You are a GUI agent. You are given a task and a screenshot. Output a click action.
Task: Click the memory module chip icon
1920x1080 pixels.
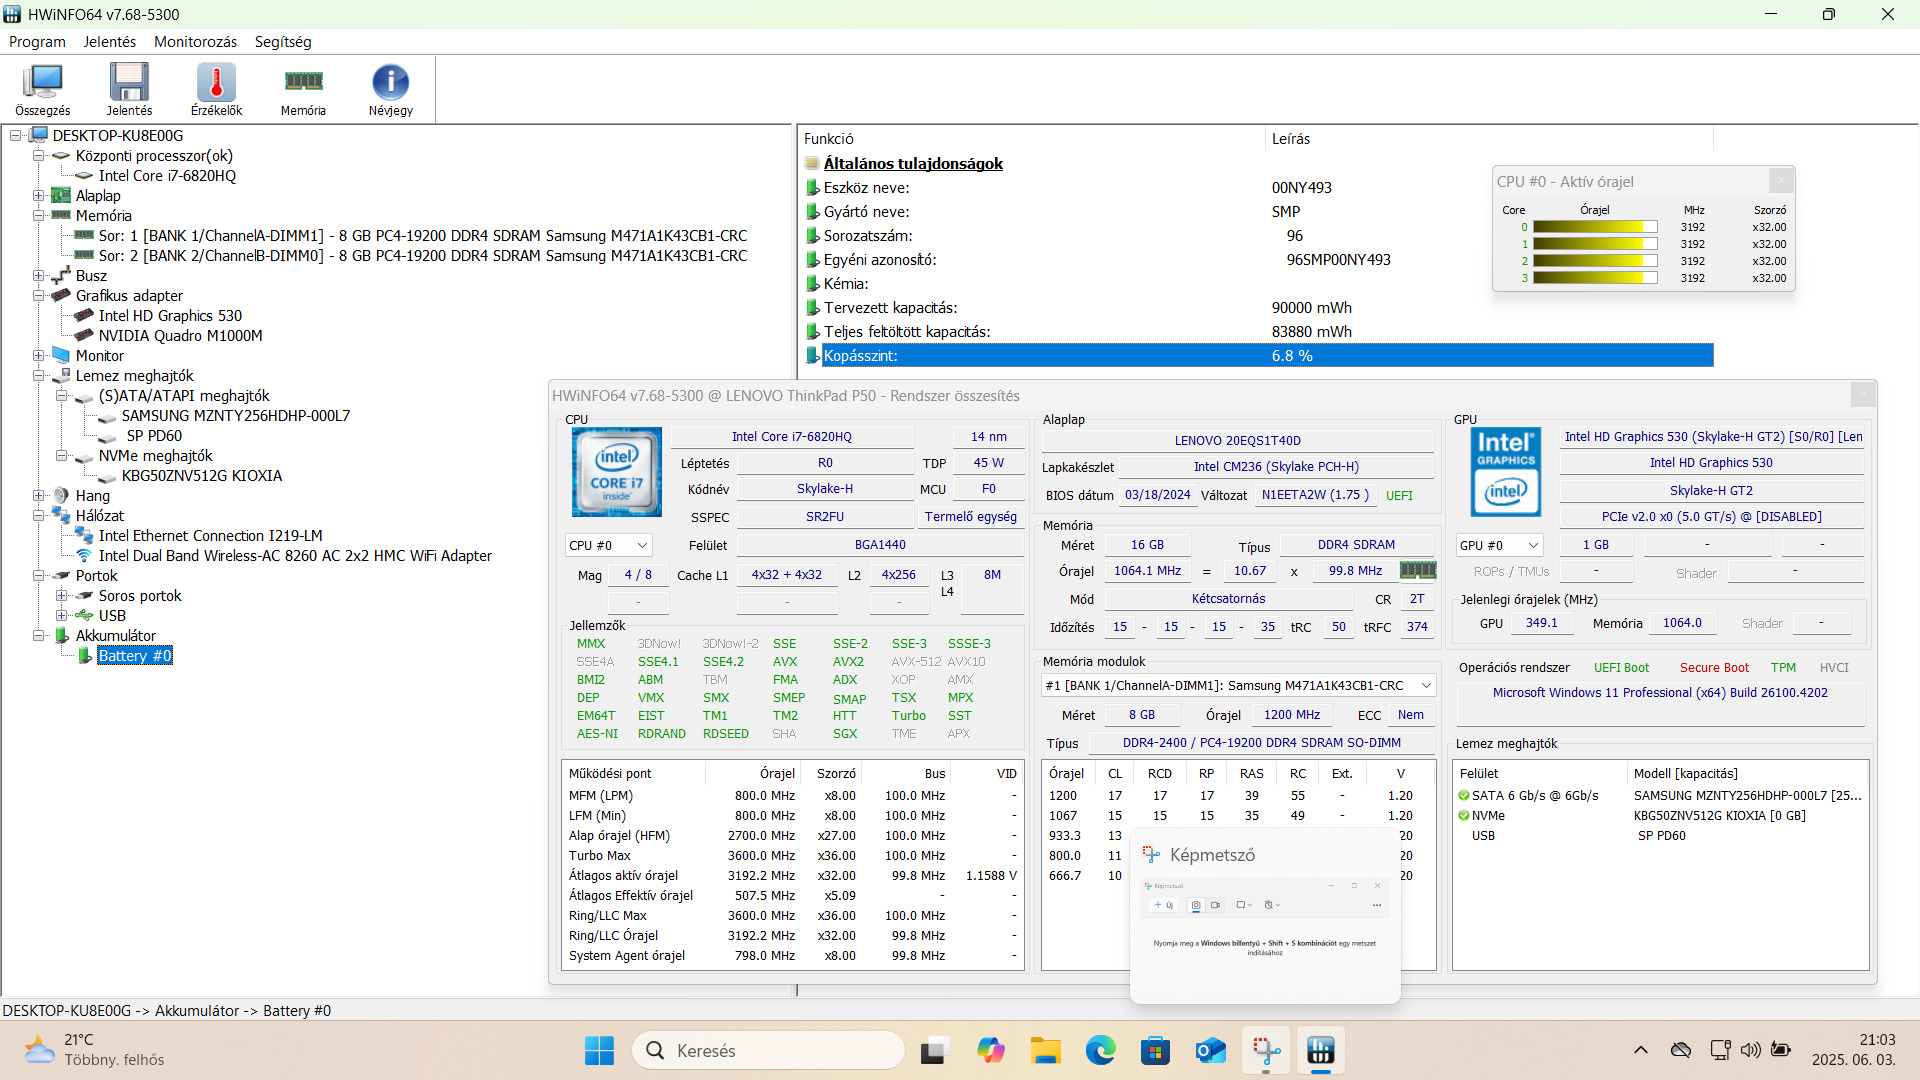click(x=1417, y=571)
